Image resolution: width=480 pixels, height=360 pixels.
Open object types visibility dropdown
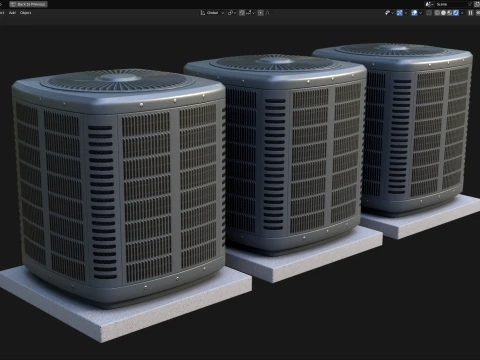(x=389, y=13)
